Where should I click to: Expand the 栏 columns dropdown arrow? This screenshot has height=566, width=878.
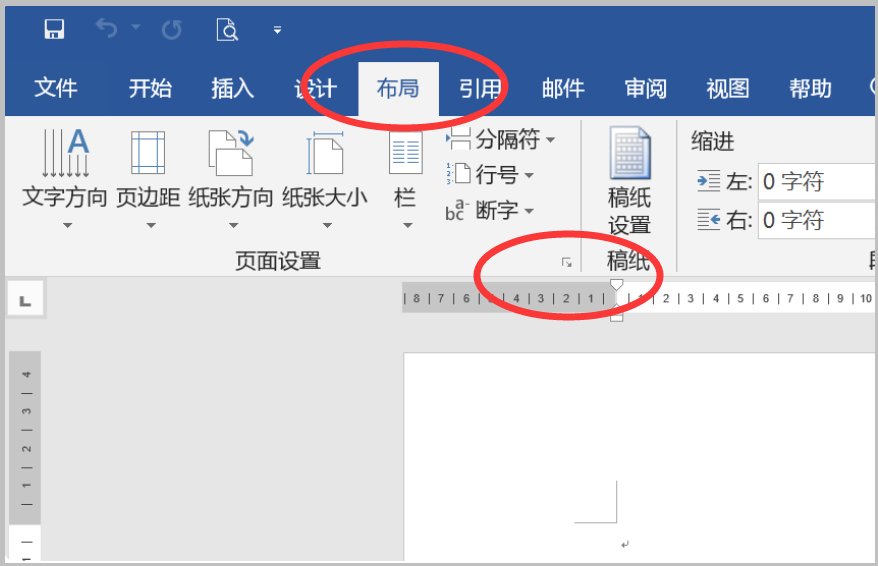(408, 225)
